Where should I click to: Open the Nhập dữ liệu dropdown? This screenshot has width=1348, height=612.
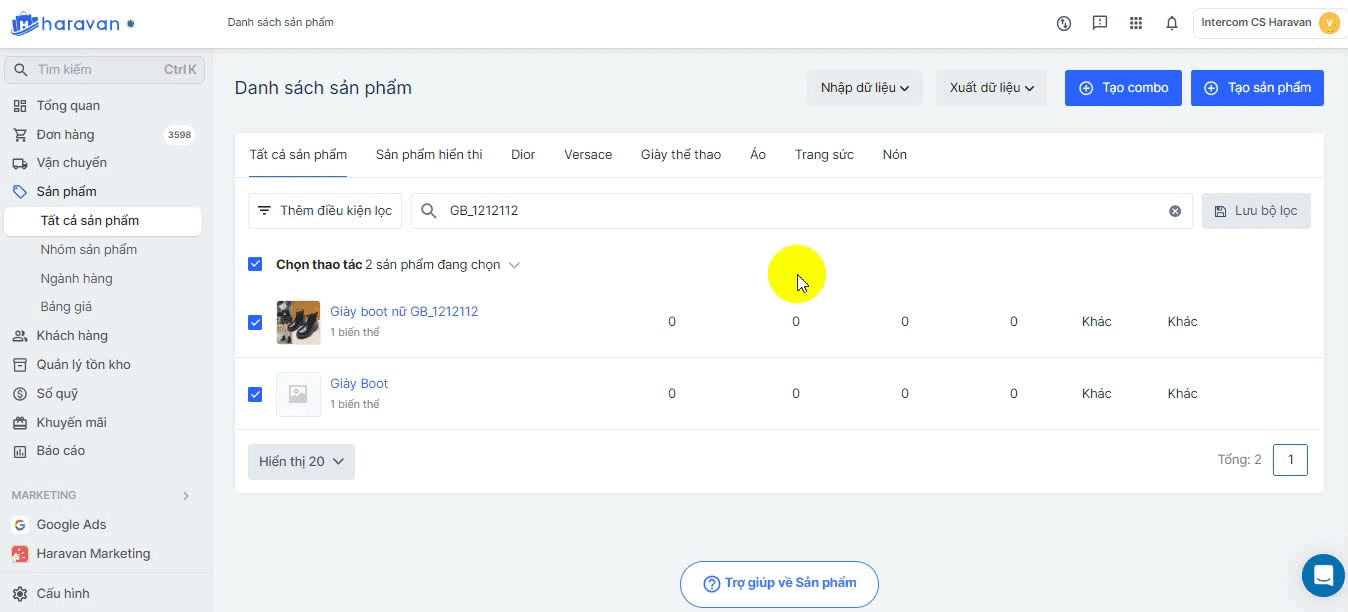[x=864, y=88]
